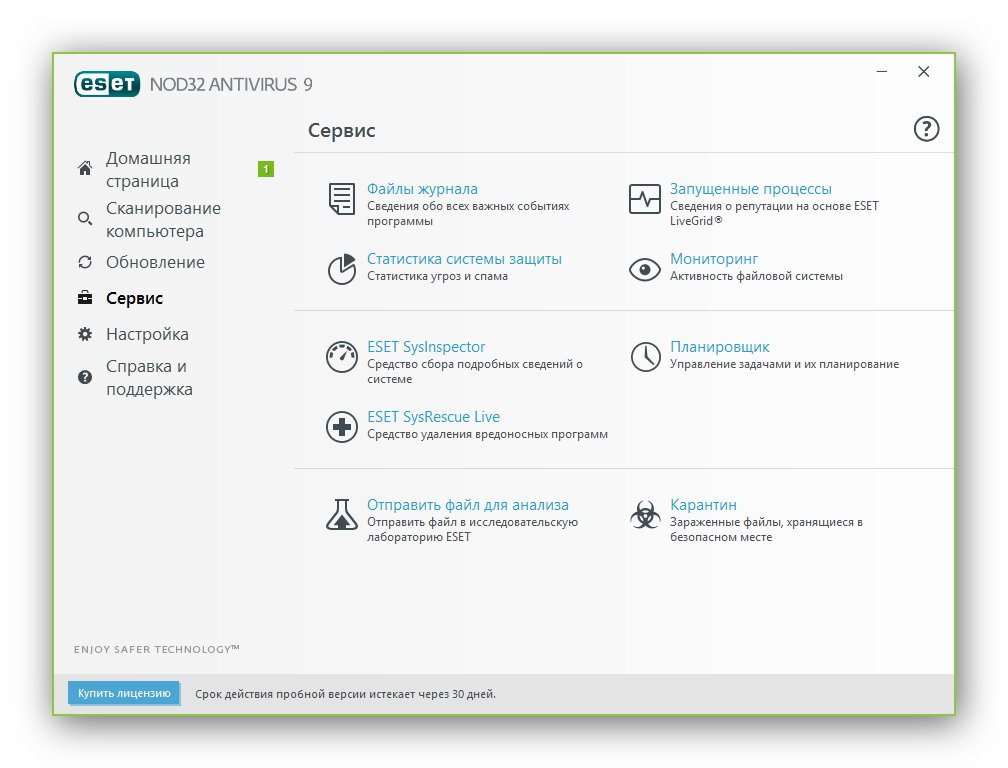1008x768 pixels.
Task: Open the help question mark icon
Action: click(x=926, y=129)
